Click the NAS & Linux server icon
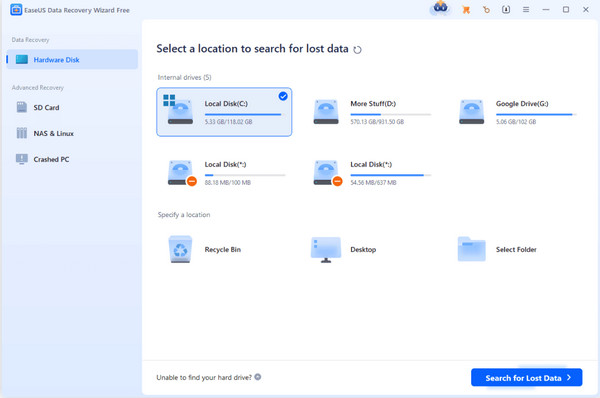This screenshot has height=398, width=600. click(x=22, y=133)
